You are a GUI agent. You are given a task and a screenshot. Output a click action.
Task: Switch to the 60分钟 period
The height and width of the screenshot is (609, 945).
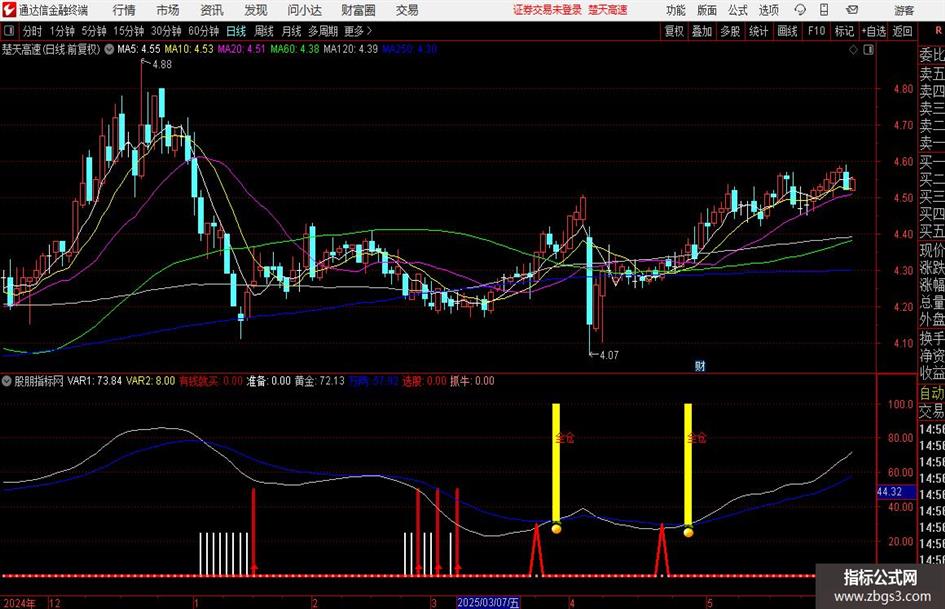pos(203,31)
